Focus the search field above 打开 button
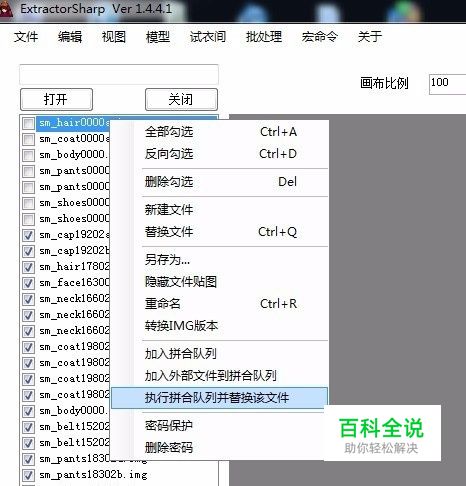Image resolution: width=466 pixels, height=486 pixels. click(x=119, y=74)
